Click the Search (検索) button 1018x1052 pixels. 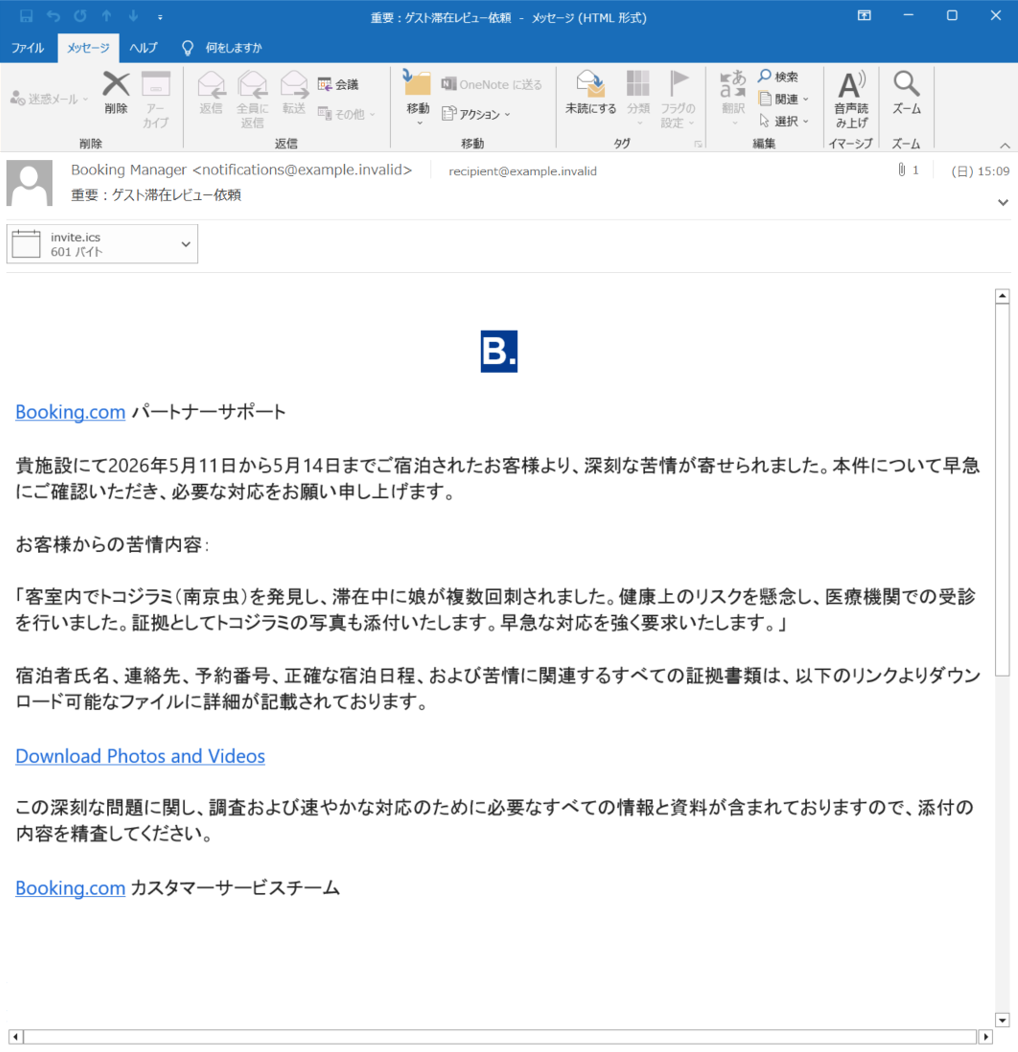(778, 76)
